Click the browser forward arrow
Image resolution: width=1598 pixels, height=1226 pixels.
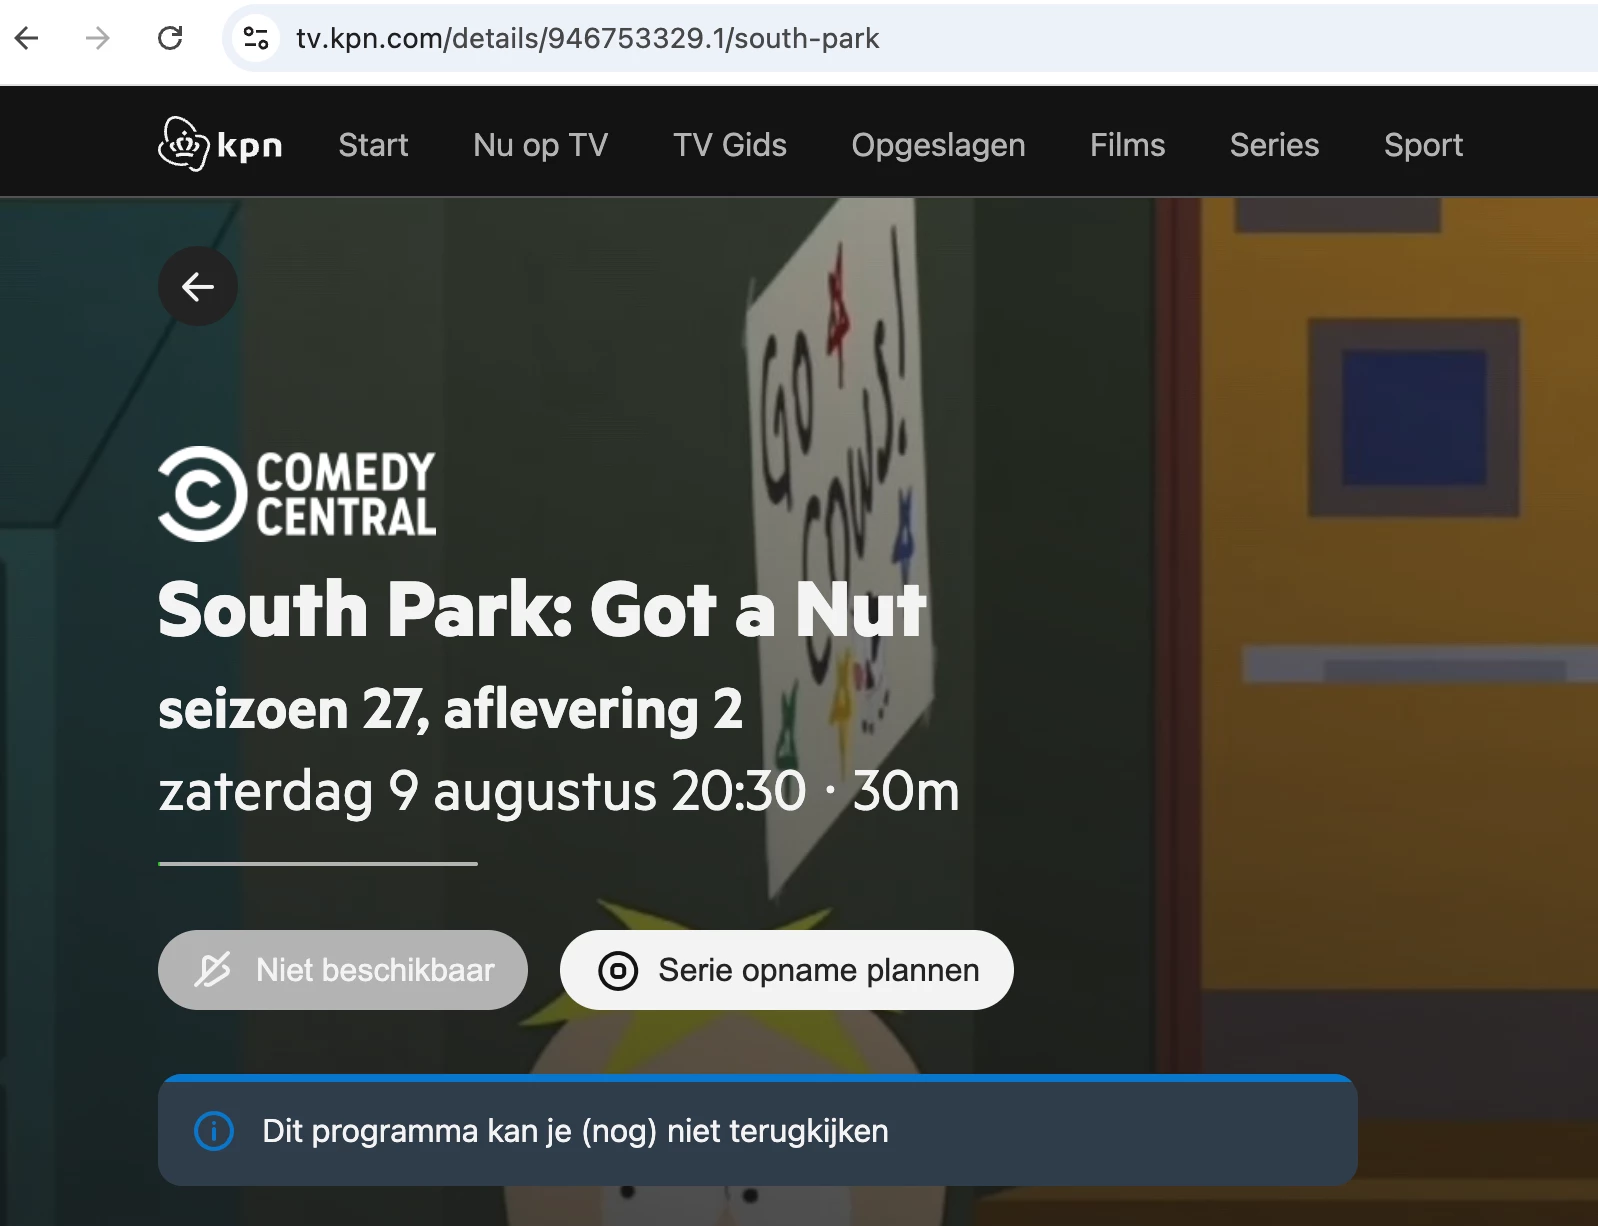click(x=98, y=38)
